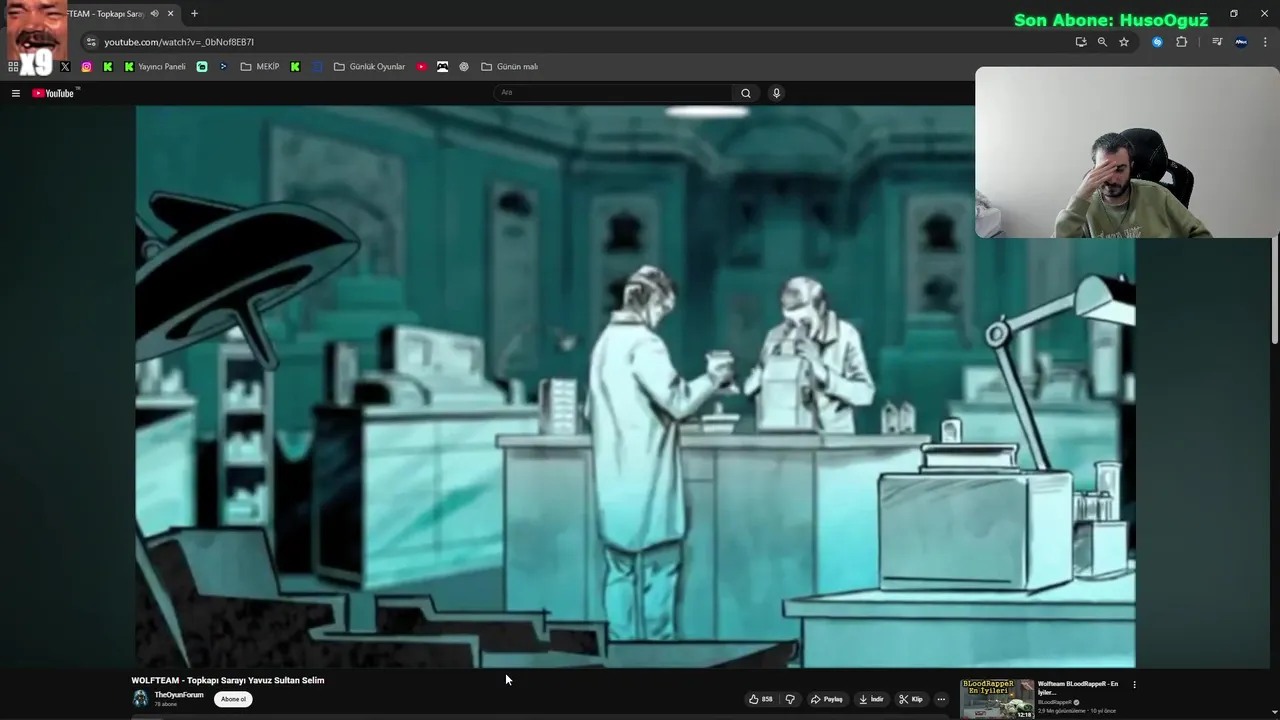
Task: Close the WOLFTEAM YouTube tab
Action: (x=171, y=13)
